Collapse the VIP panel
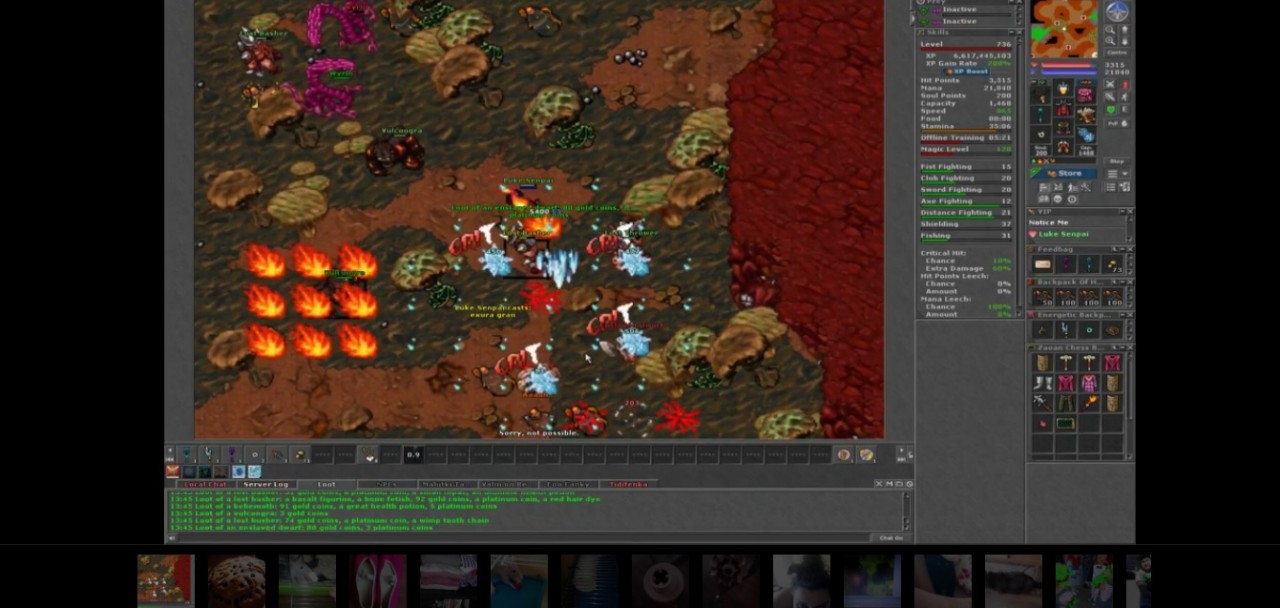This screenshot has width=1280, height=608. 1121,212
